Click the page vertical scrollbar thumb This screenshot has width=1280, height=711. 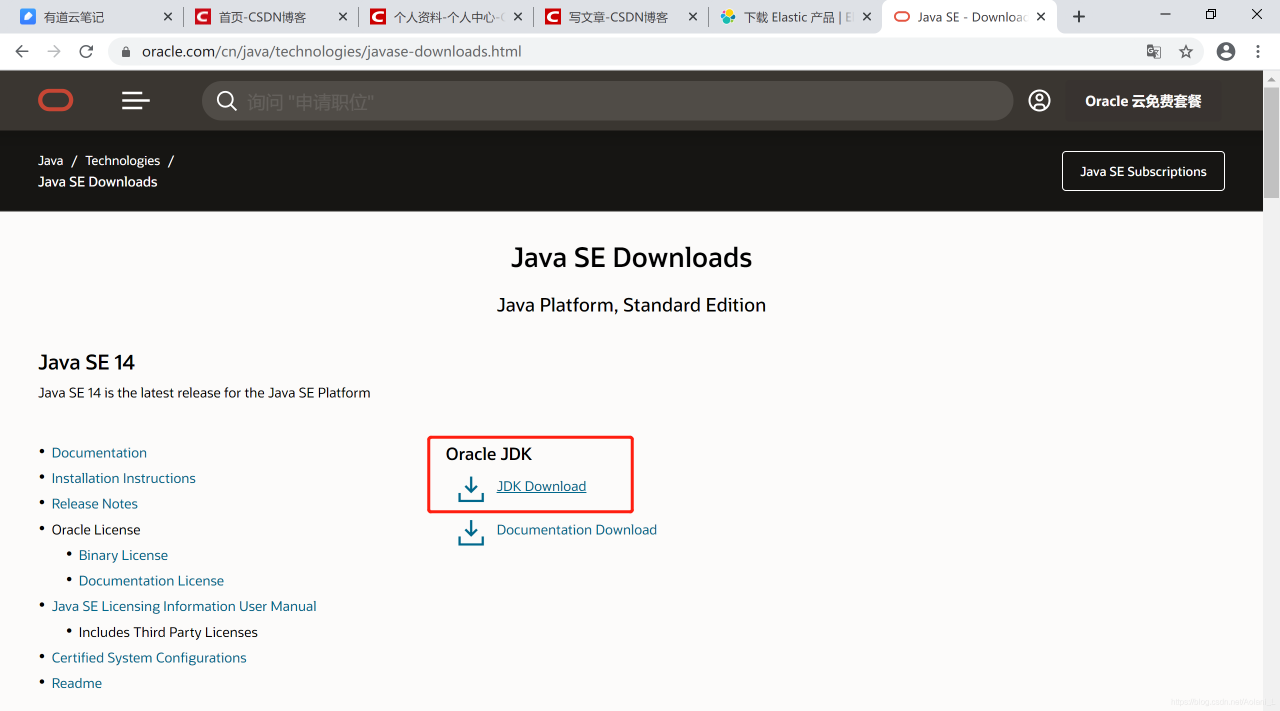(1271, 142)
